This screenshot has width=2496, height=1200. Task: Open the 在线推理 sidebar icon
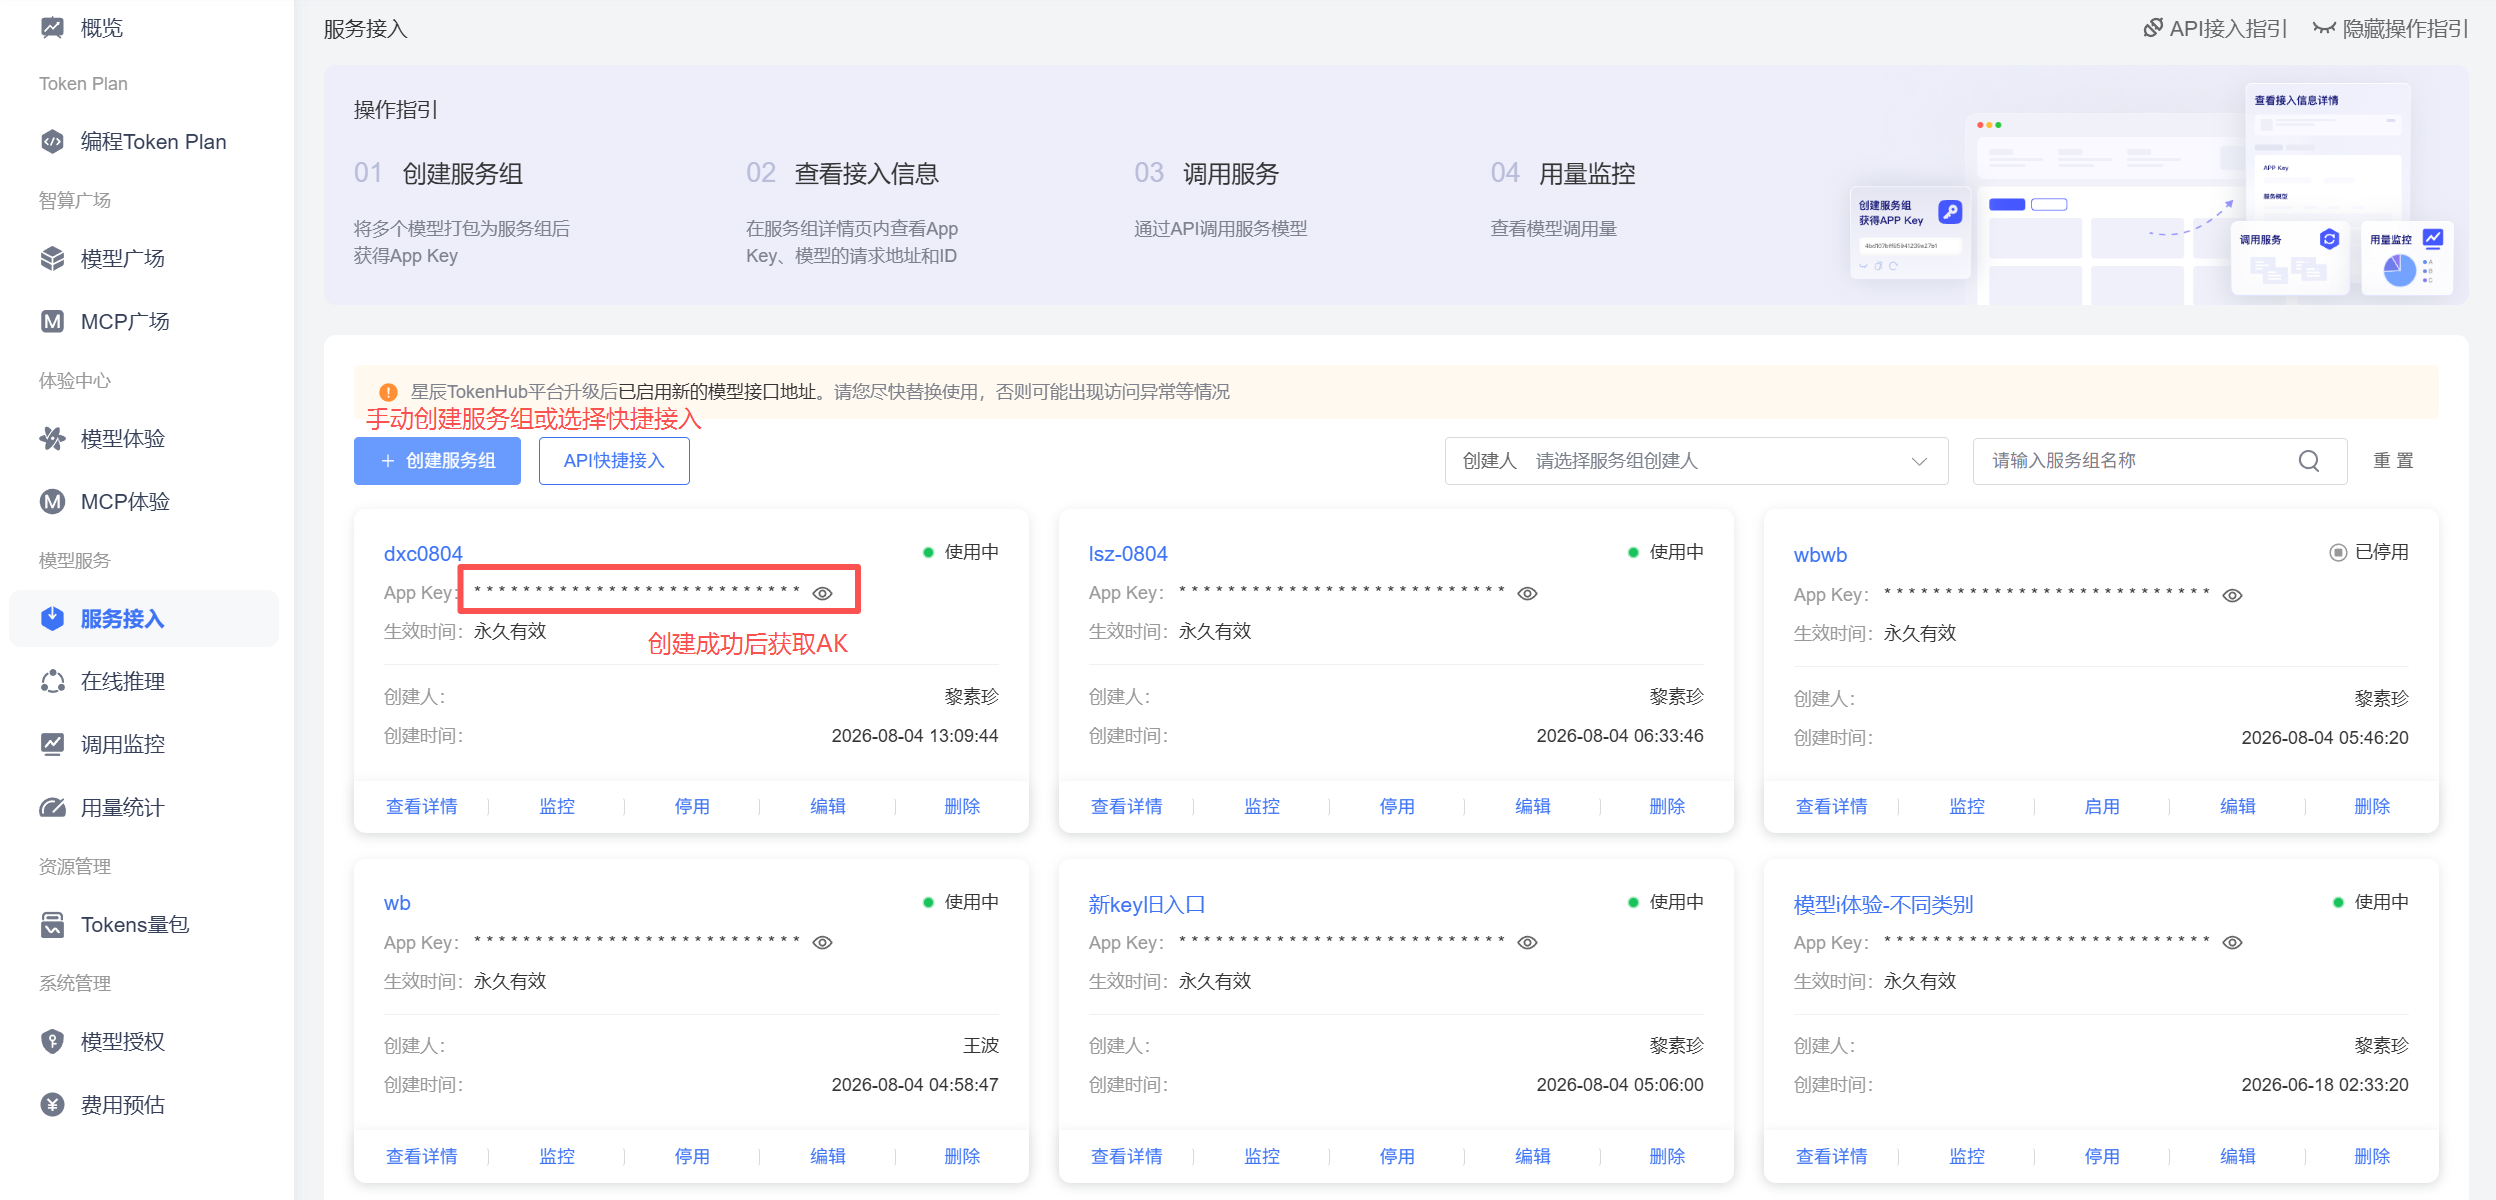click(x=52, y=681)
